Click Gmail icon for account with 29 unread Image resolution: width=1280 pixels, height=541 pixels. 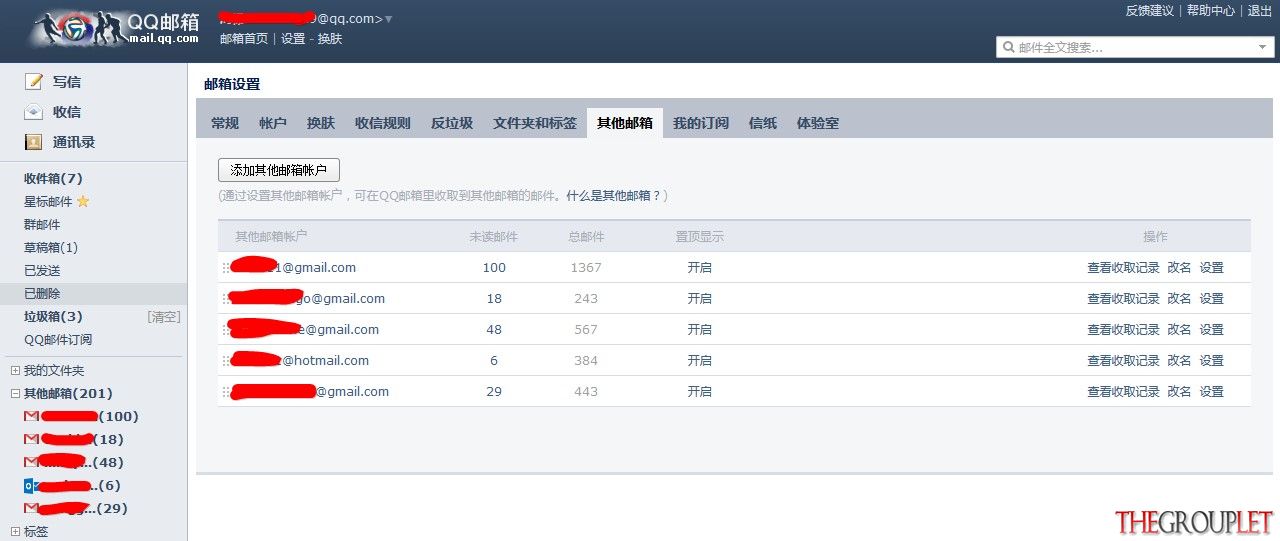pyautogui.click(x=31, y=508)
